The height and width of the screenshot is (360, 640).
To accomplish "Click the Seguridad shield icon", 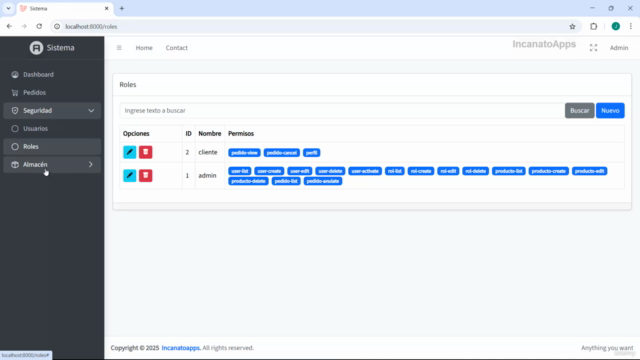I will pos(15,111).
